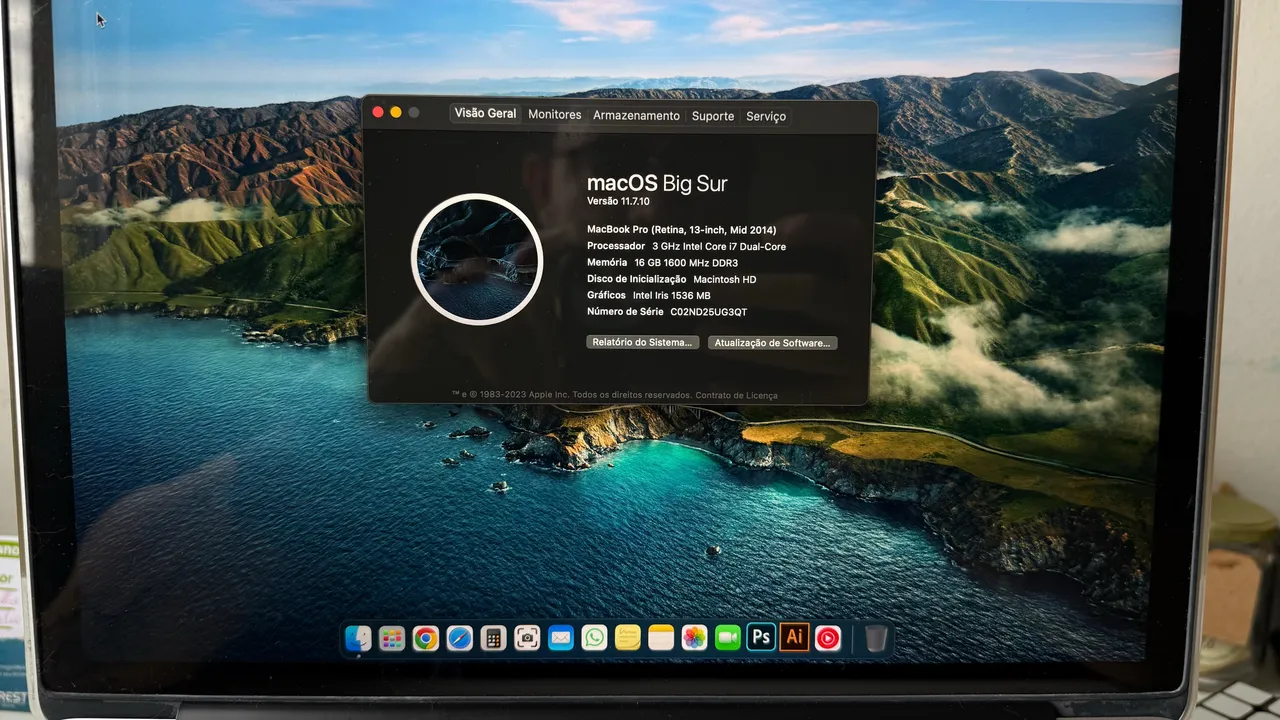Click the 3 GHz Intel Core i7 Dual-Core value
Image resolution: width=1280 pixels, height=720 pixels.
click(x=719, y=246)
